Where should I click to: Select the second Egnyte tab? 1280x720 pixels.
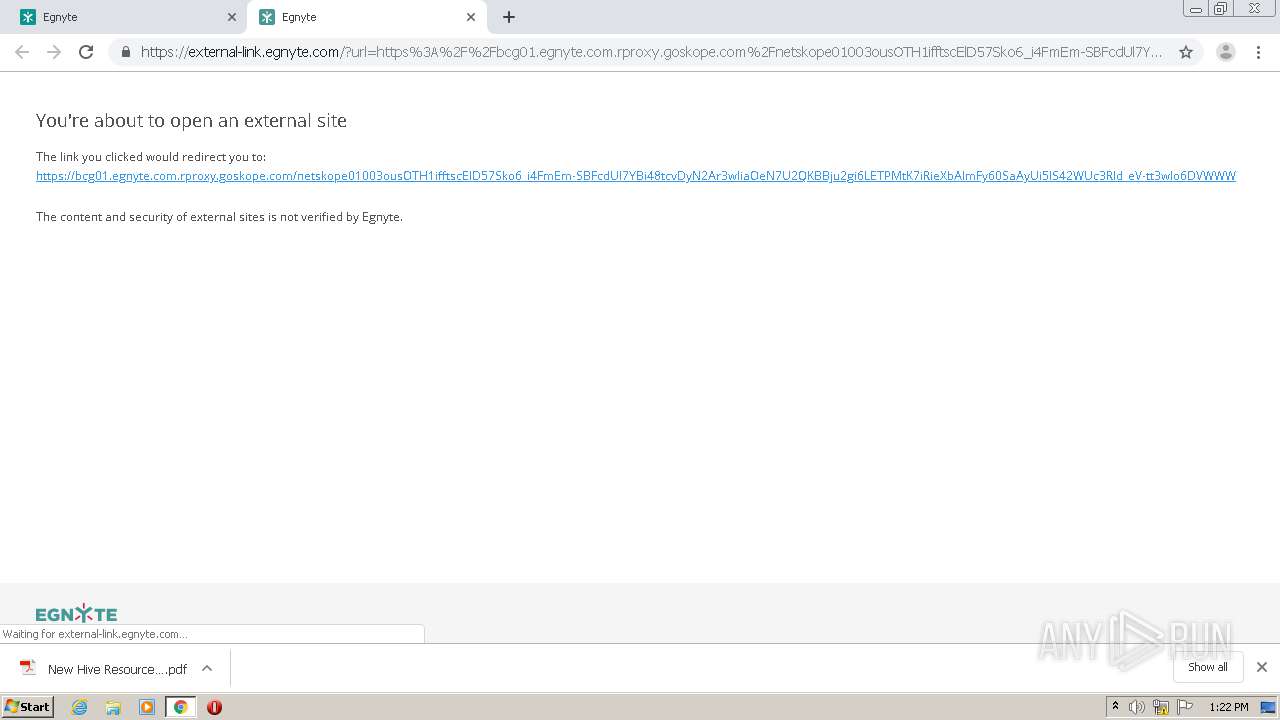click(367, 17)
